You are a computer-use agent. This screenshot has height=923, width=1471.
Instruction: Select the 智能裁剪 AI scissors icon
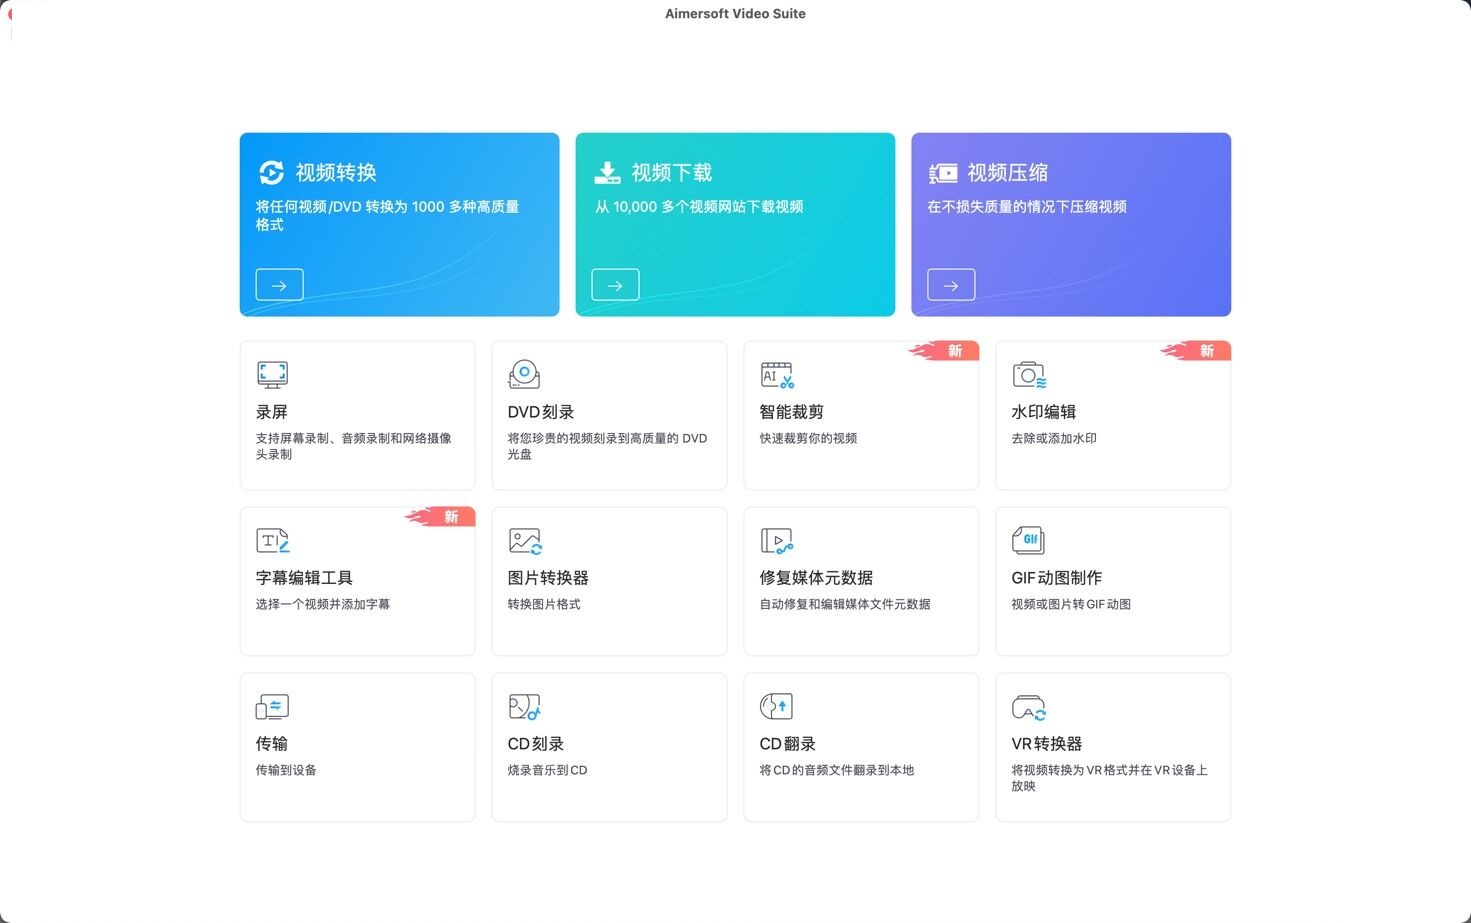pyautogui.click(x=777, y=375)
